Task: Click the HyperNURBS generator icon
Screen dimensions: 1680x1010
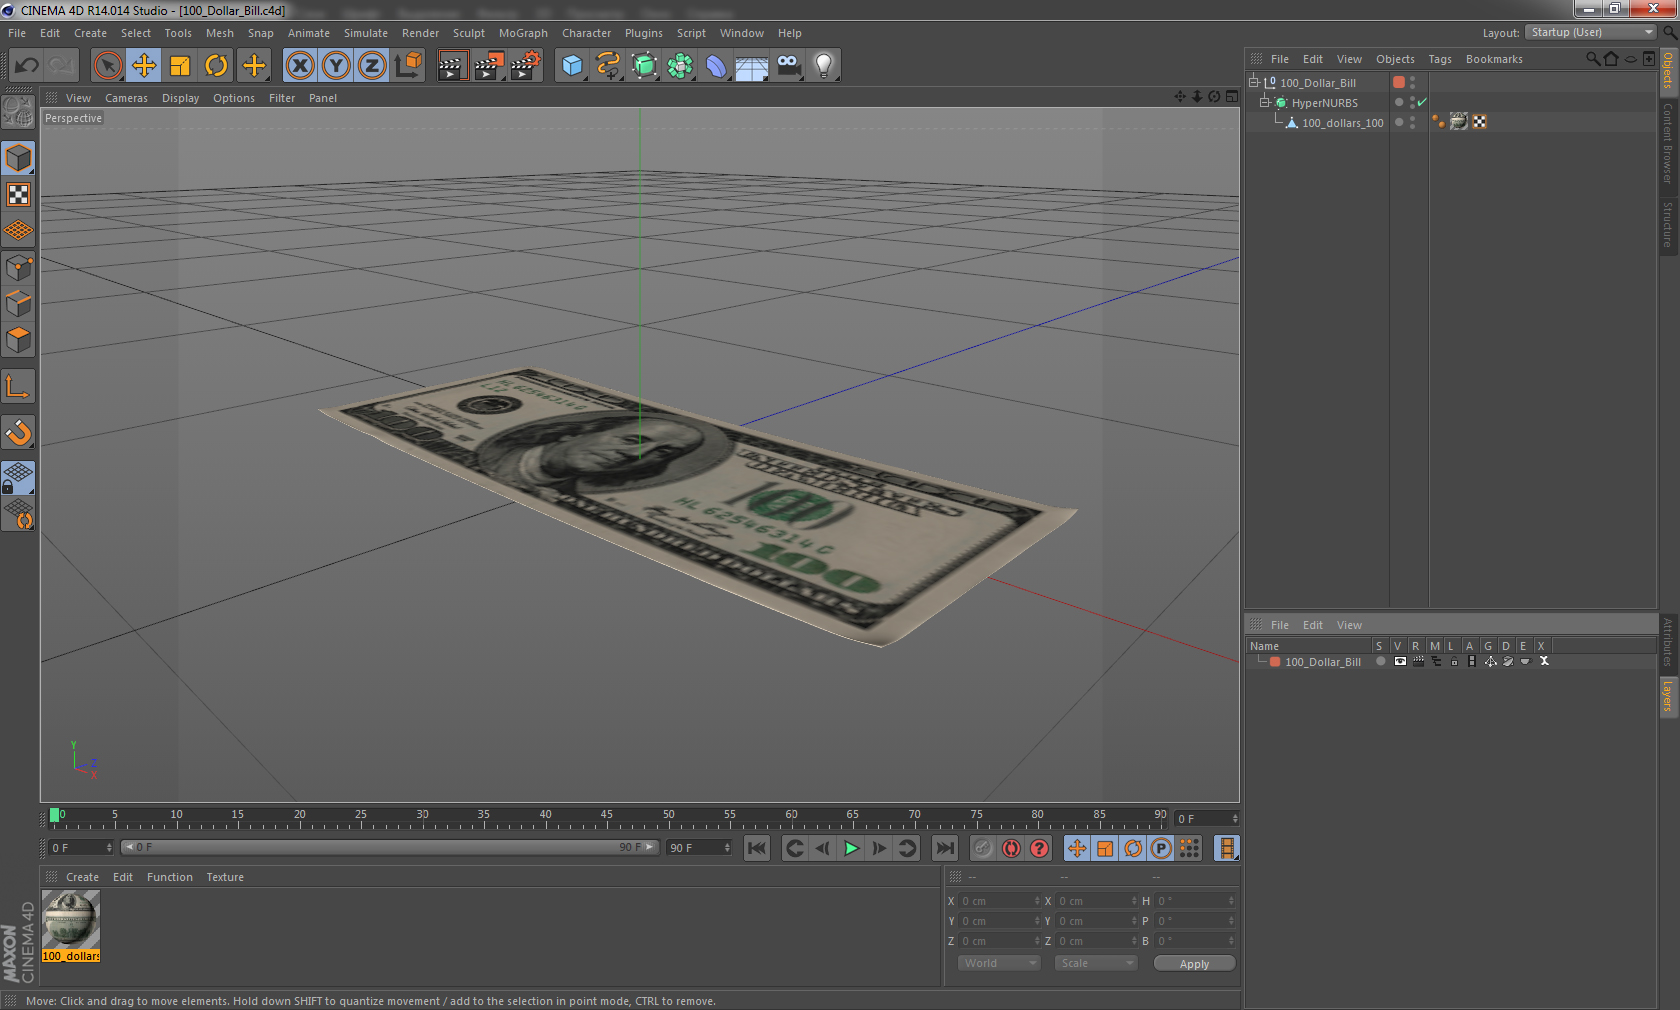Action: (645, 66)
